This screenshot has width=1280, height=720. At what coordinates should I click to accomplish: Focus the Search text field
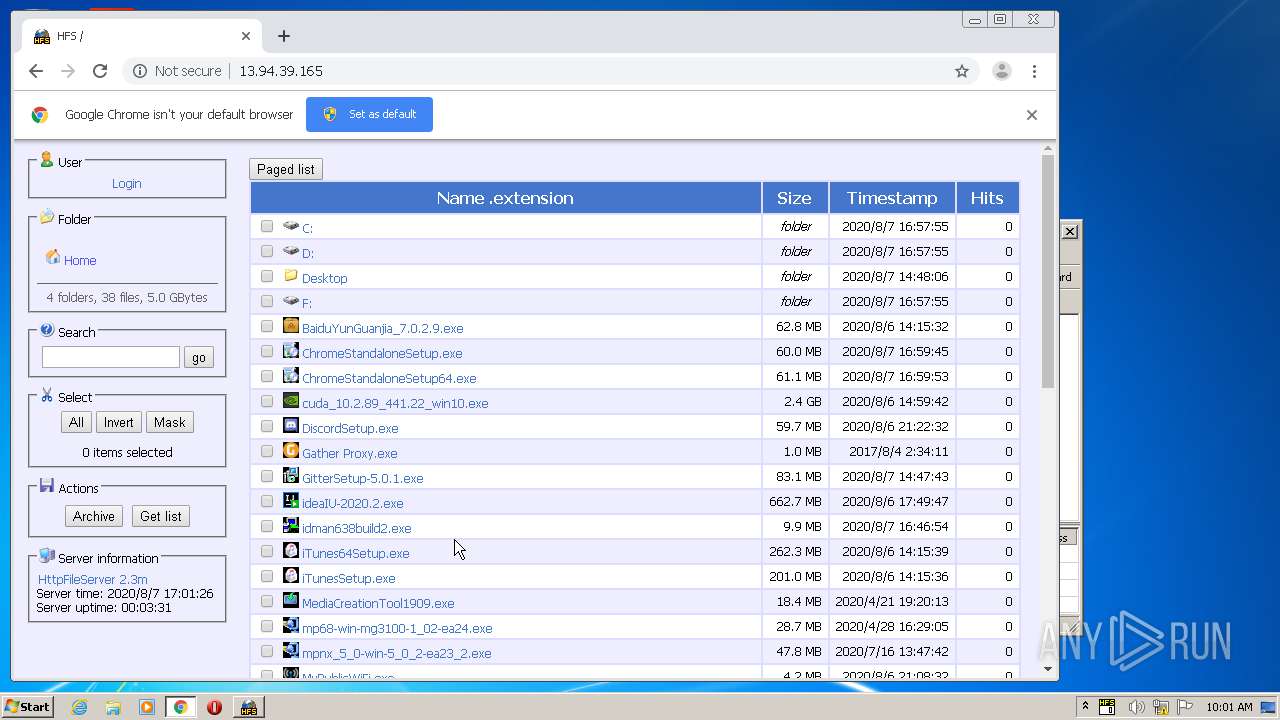[x=110, y=357]
